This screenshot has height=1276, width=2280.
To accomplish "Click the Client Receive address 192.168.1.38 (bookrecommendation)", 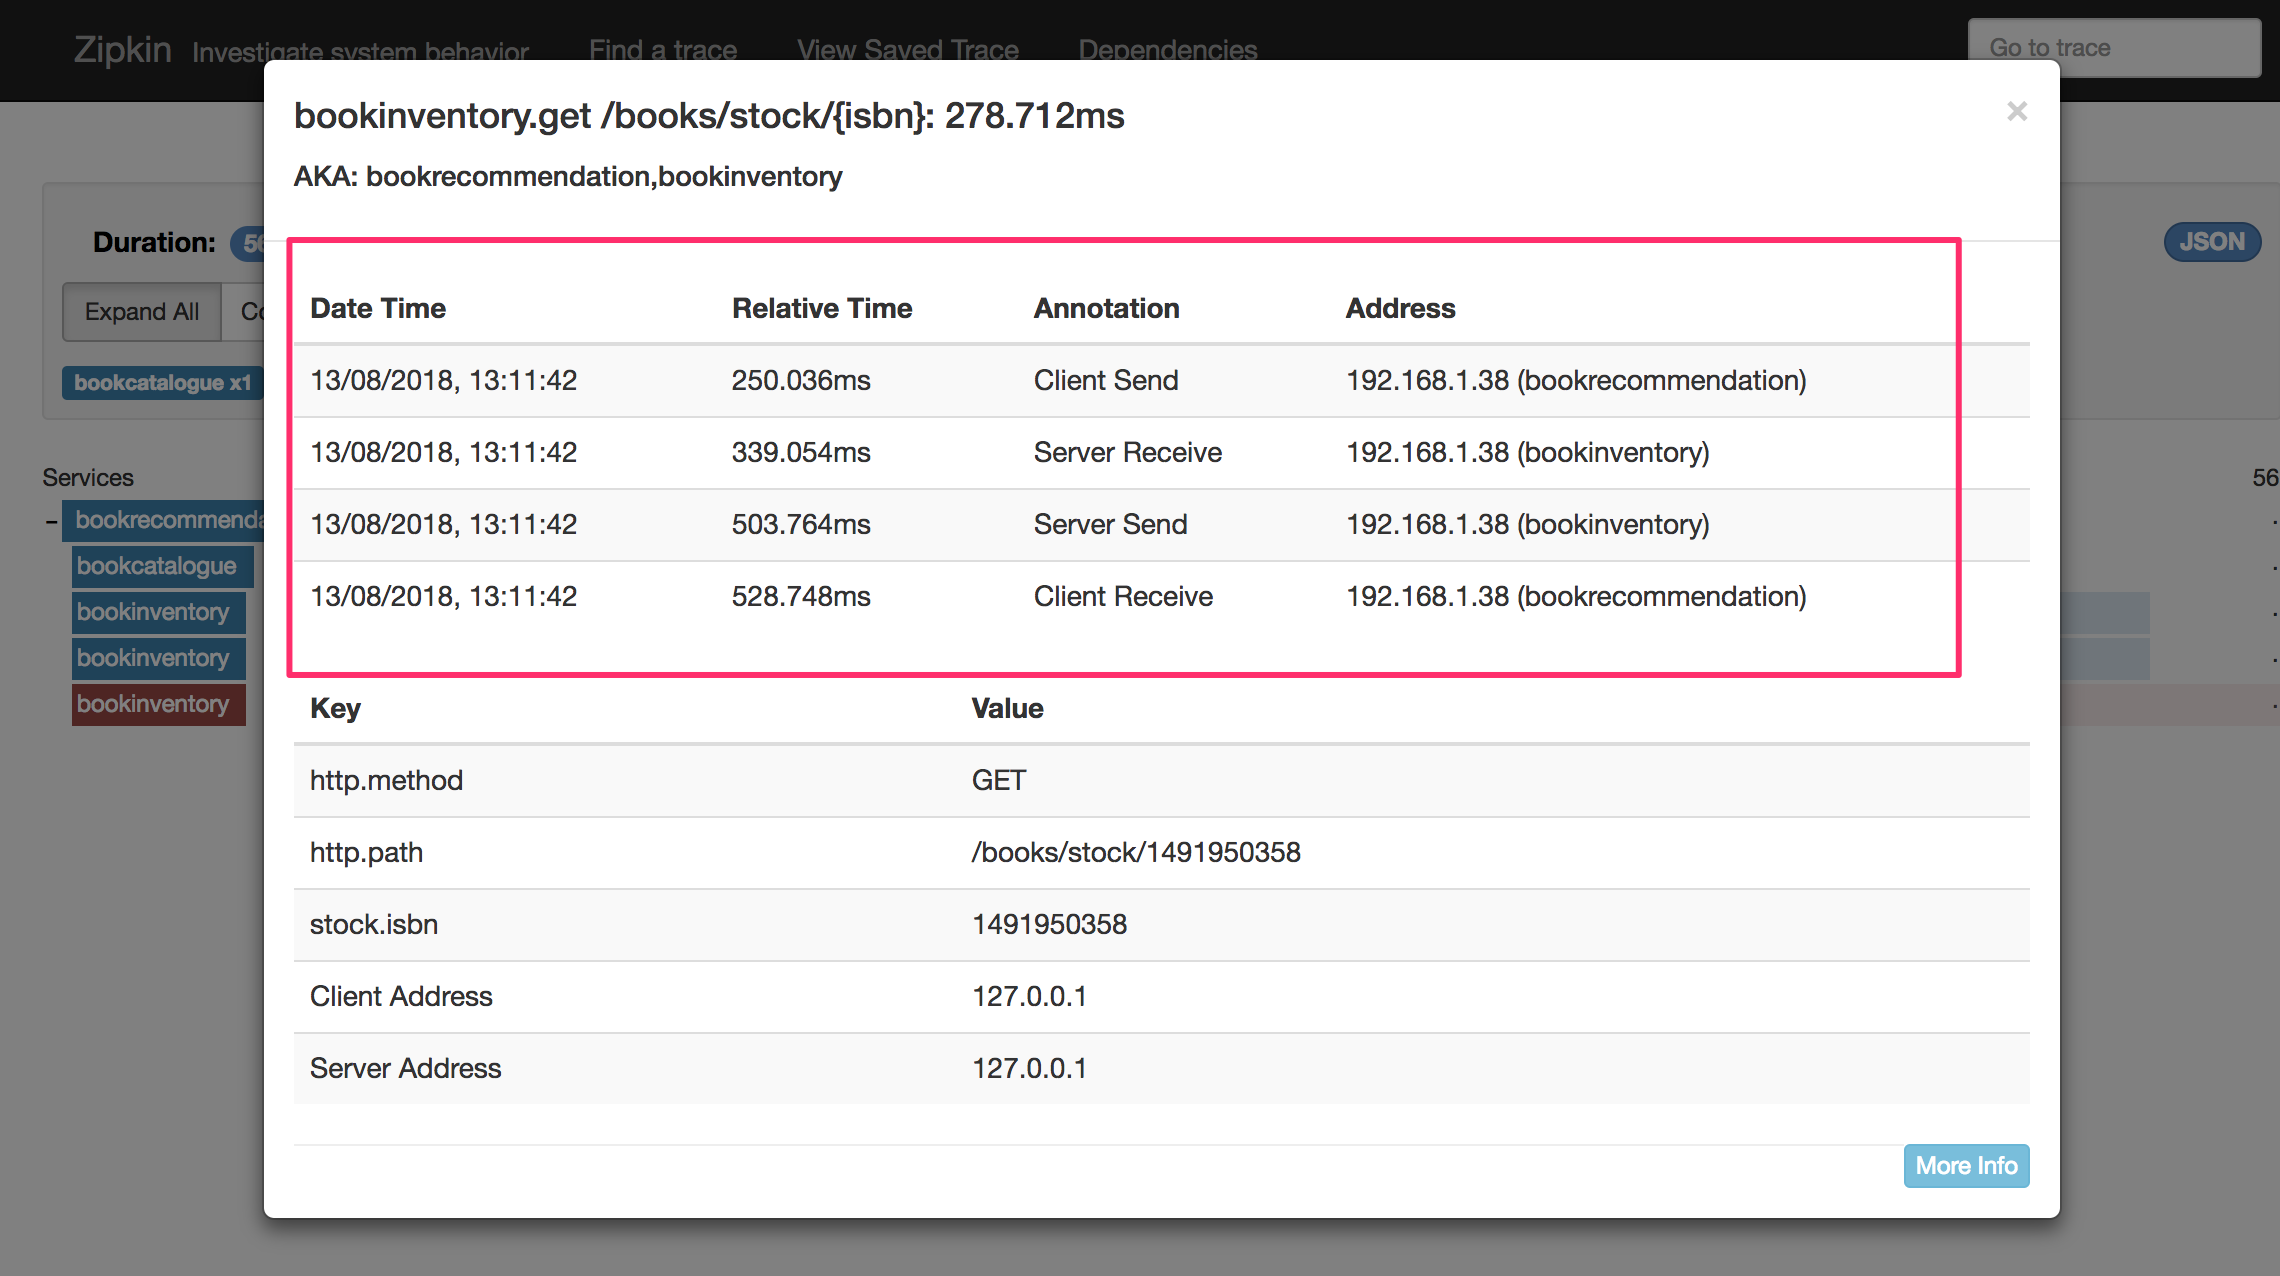I will click(1576, 596).
